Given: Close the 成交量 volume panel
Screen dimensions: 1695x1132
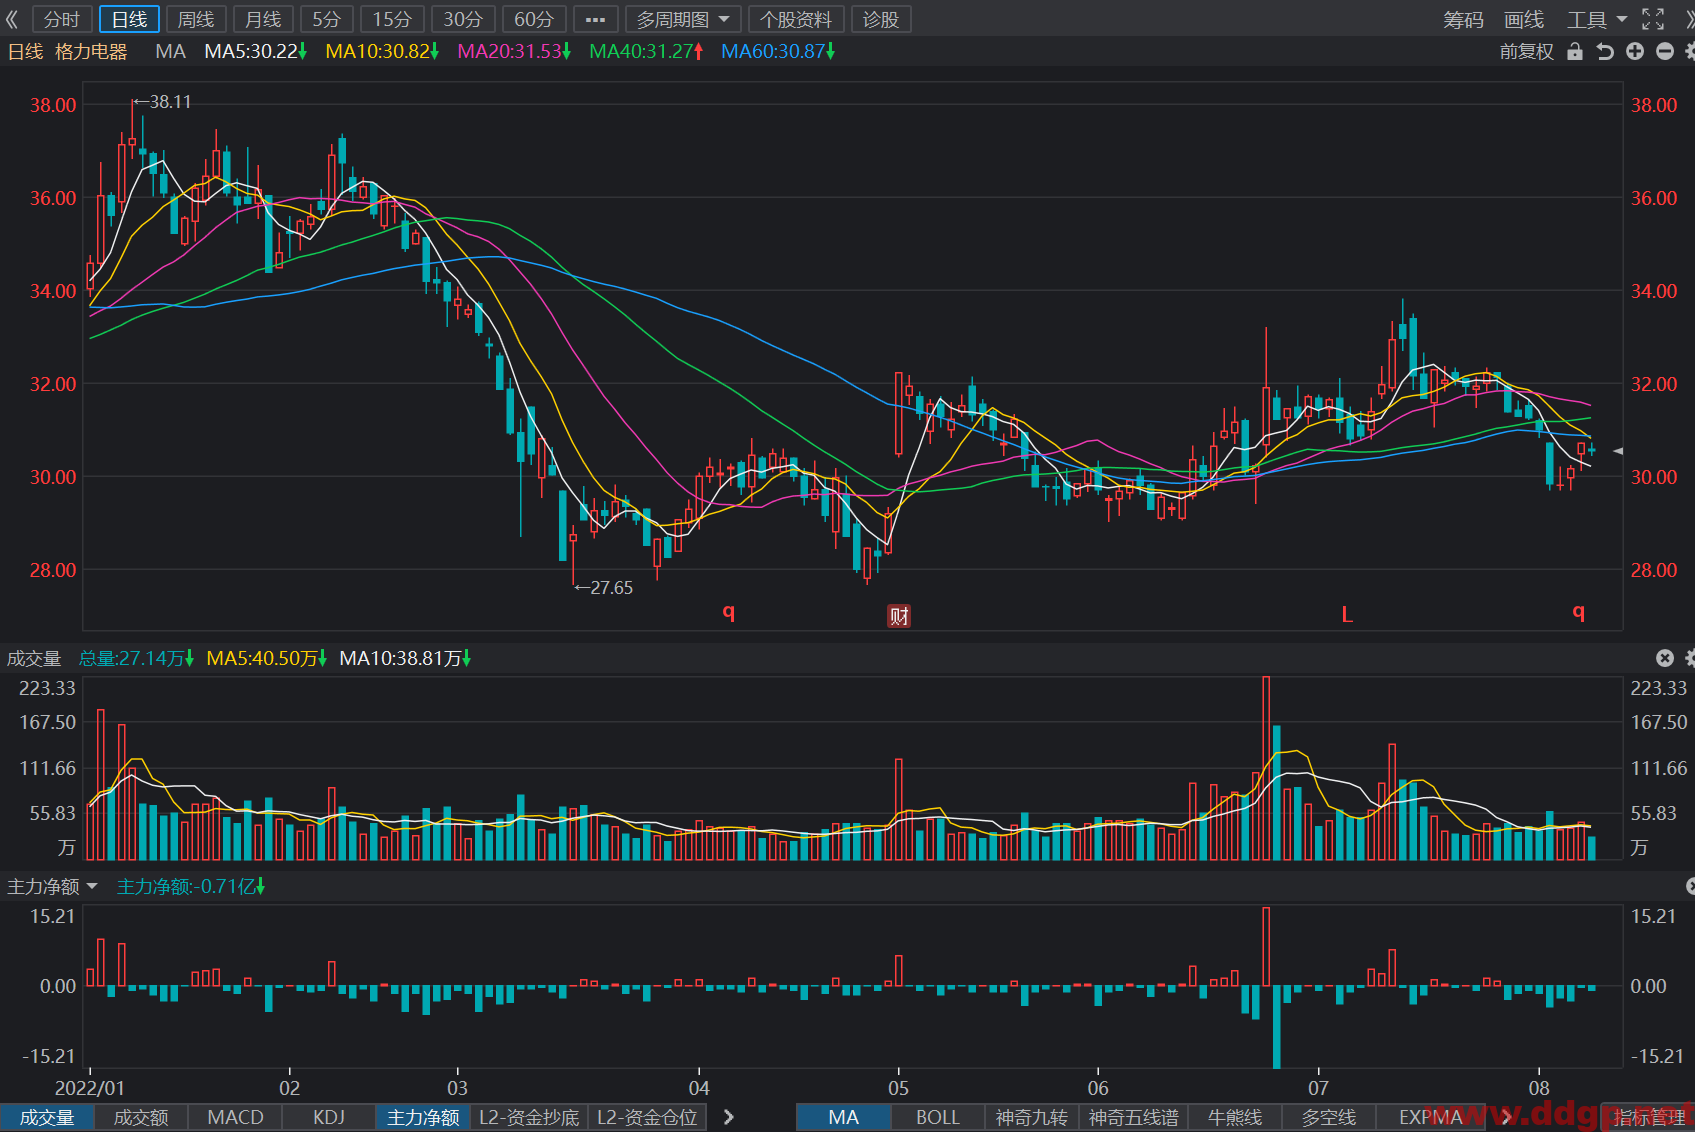Looking at the screenshot, I should [1665, 658].
